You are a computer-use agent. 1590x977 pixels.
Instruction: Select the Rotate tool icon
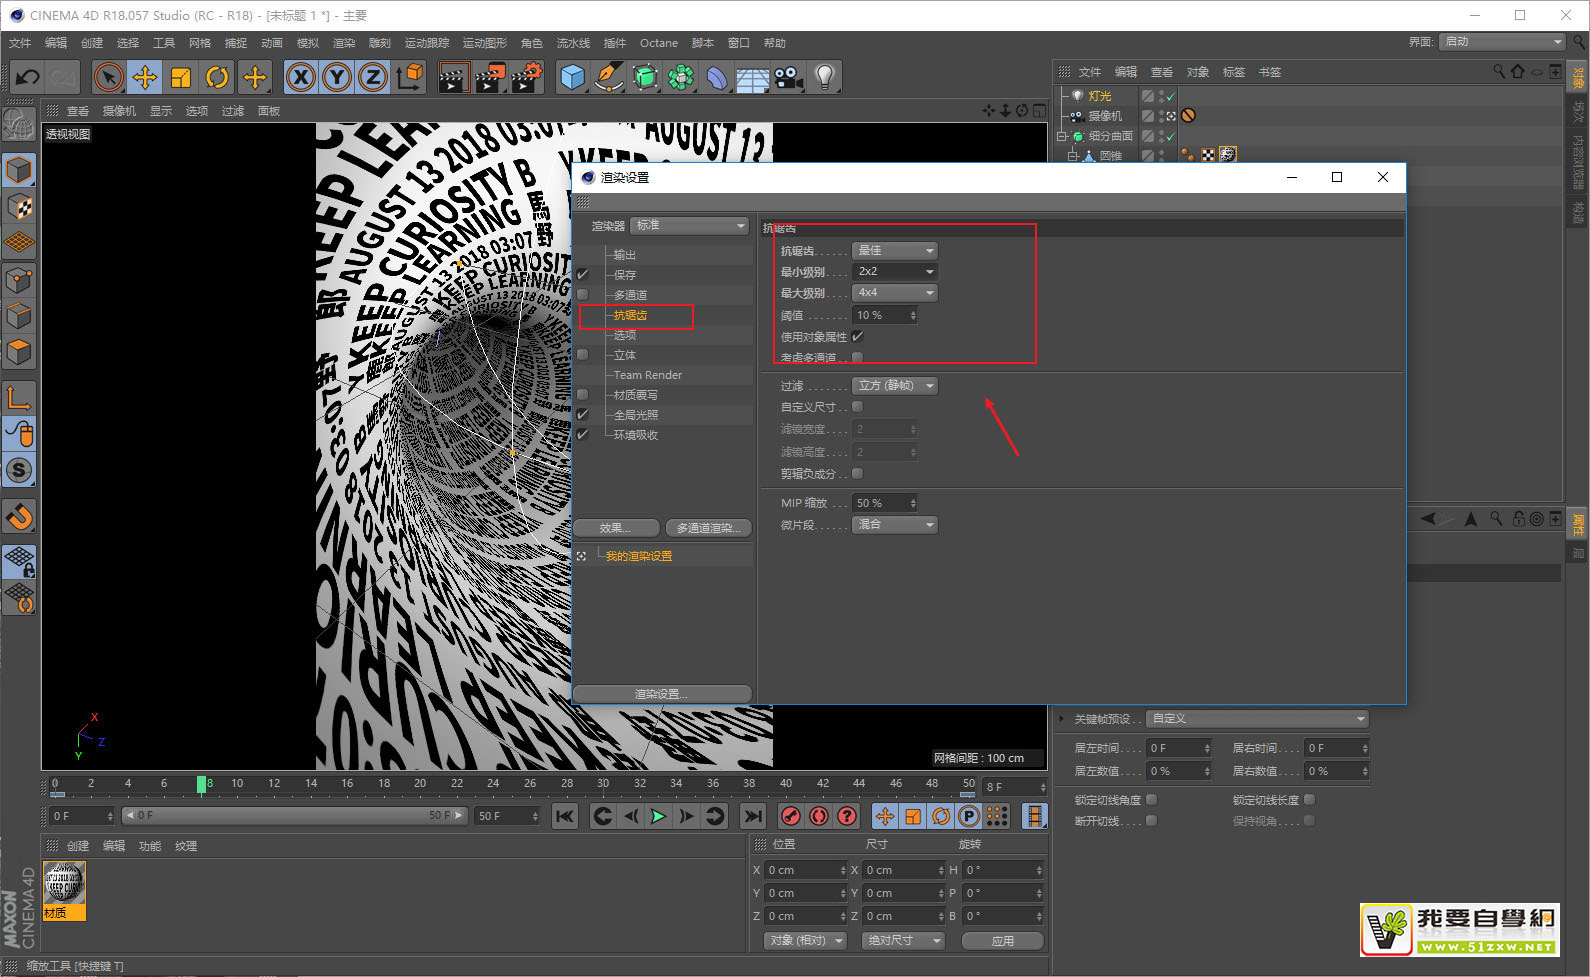[217, 77]
